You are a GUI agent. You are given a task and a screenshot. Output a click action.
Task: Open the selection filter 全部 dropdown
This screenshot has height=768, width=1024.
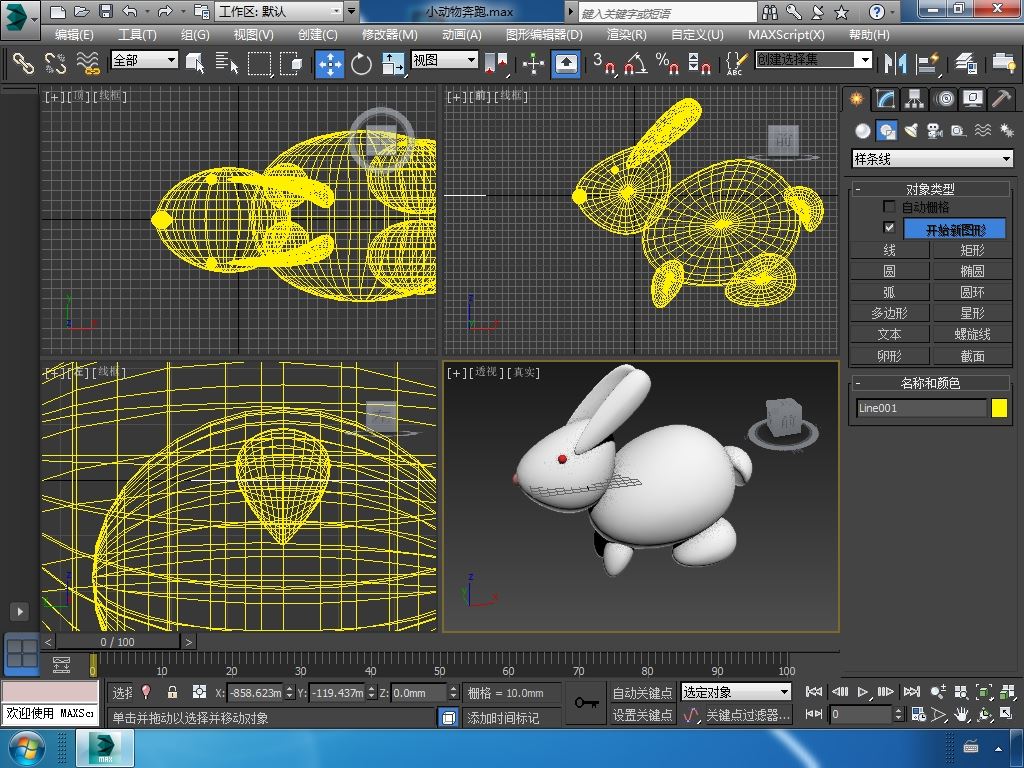point(144,60)
